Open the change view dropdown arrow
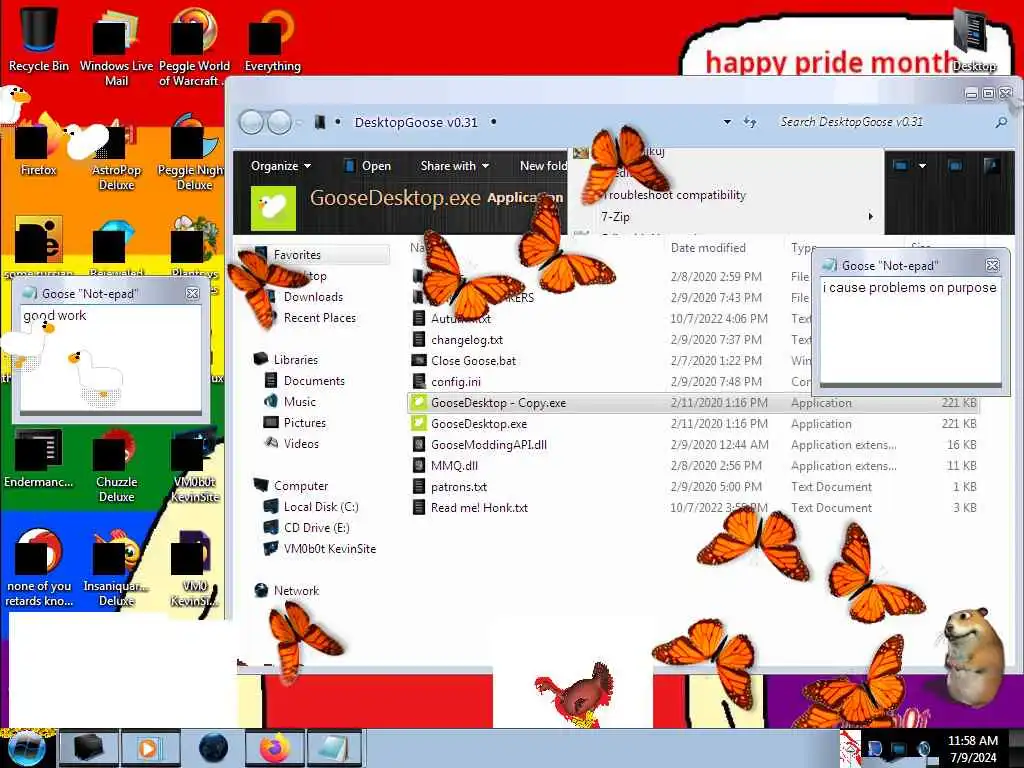The image size is (1024, 768). (922, 166)
